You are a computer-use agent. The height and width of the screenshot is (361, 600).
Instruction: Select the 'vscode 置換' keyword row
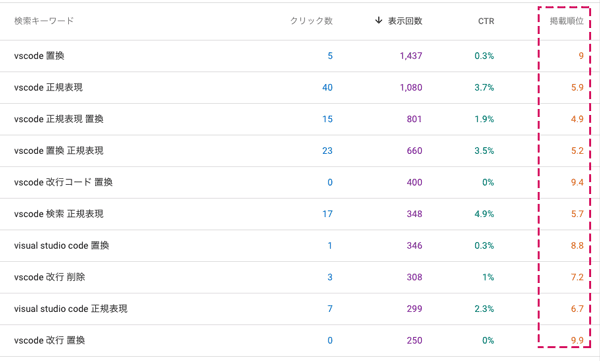click(x=300, y=56)
